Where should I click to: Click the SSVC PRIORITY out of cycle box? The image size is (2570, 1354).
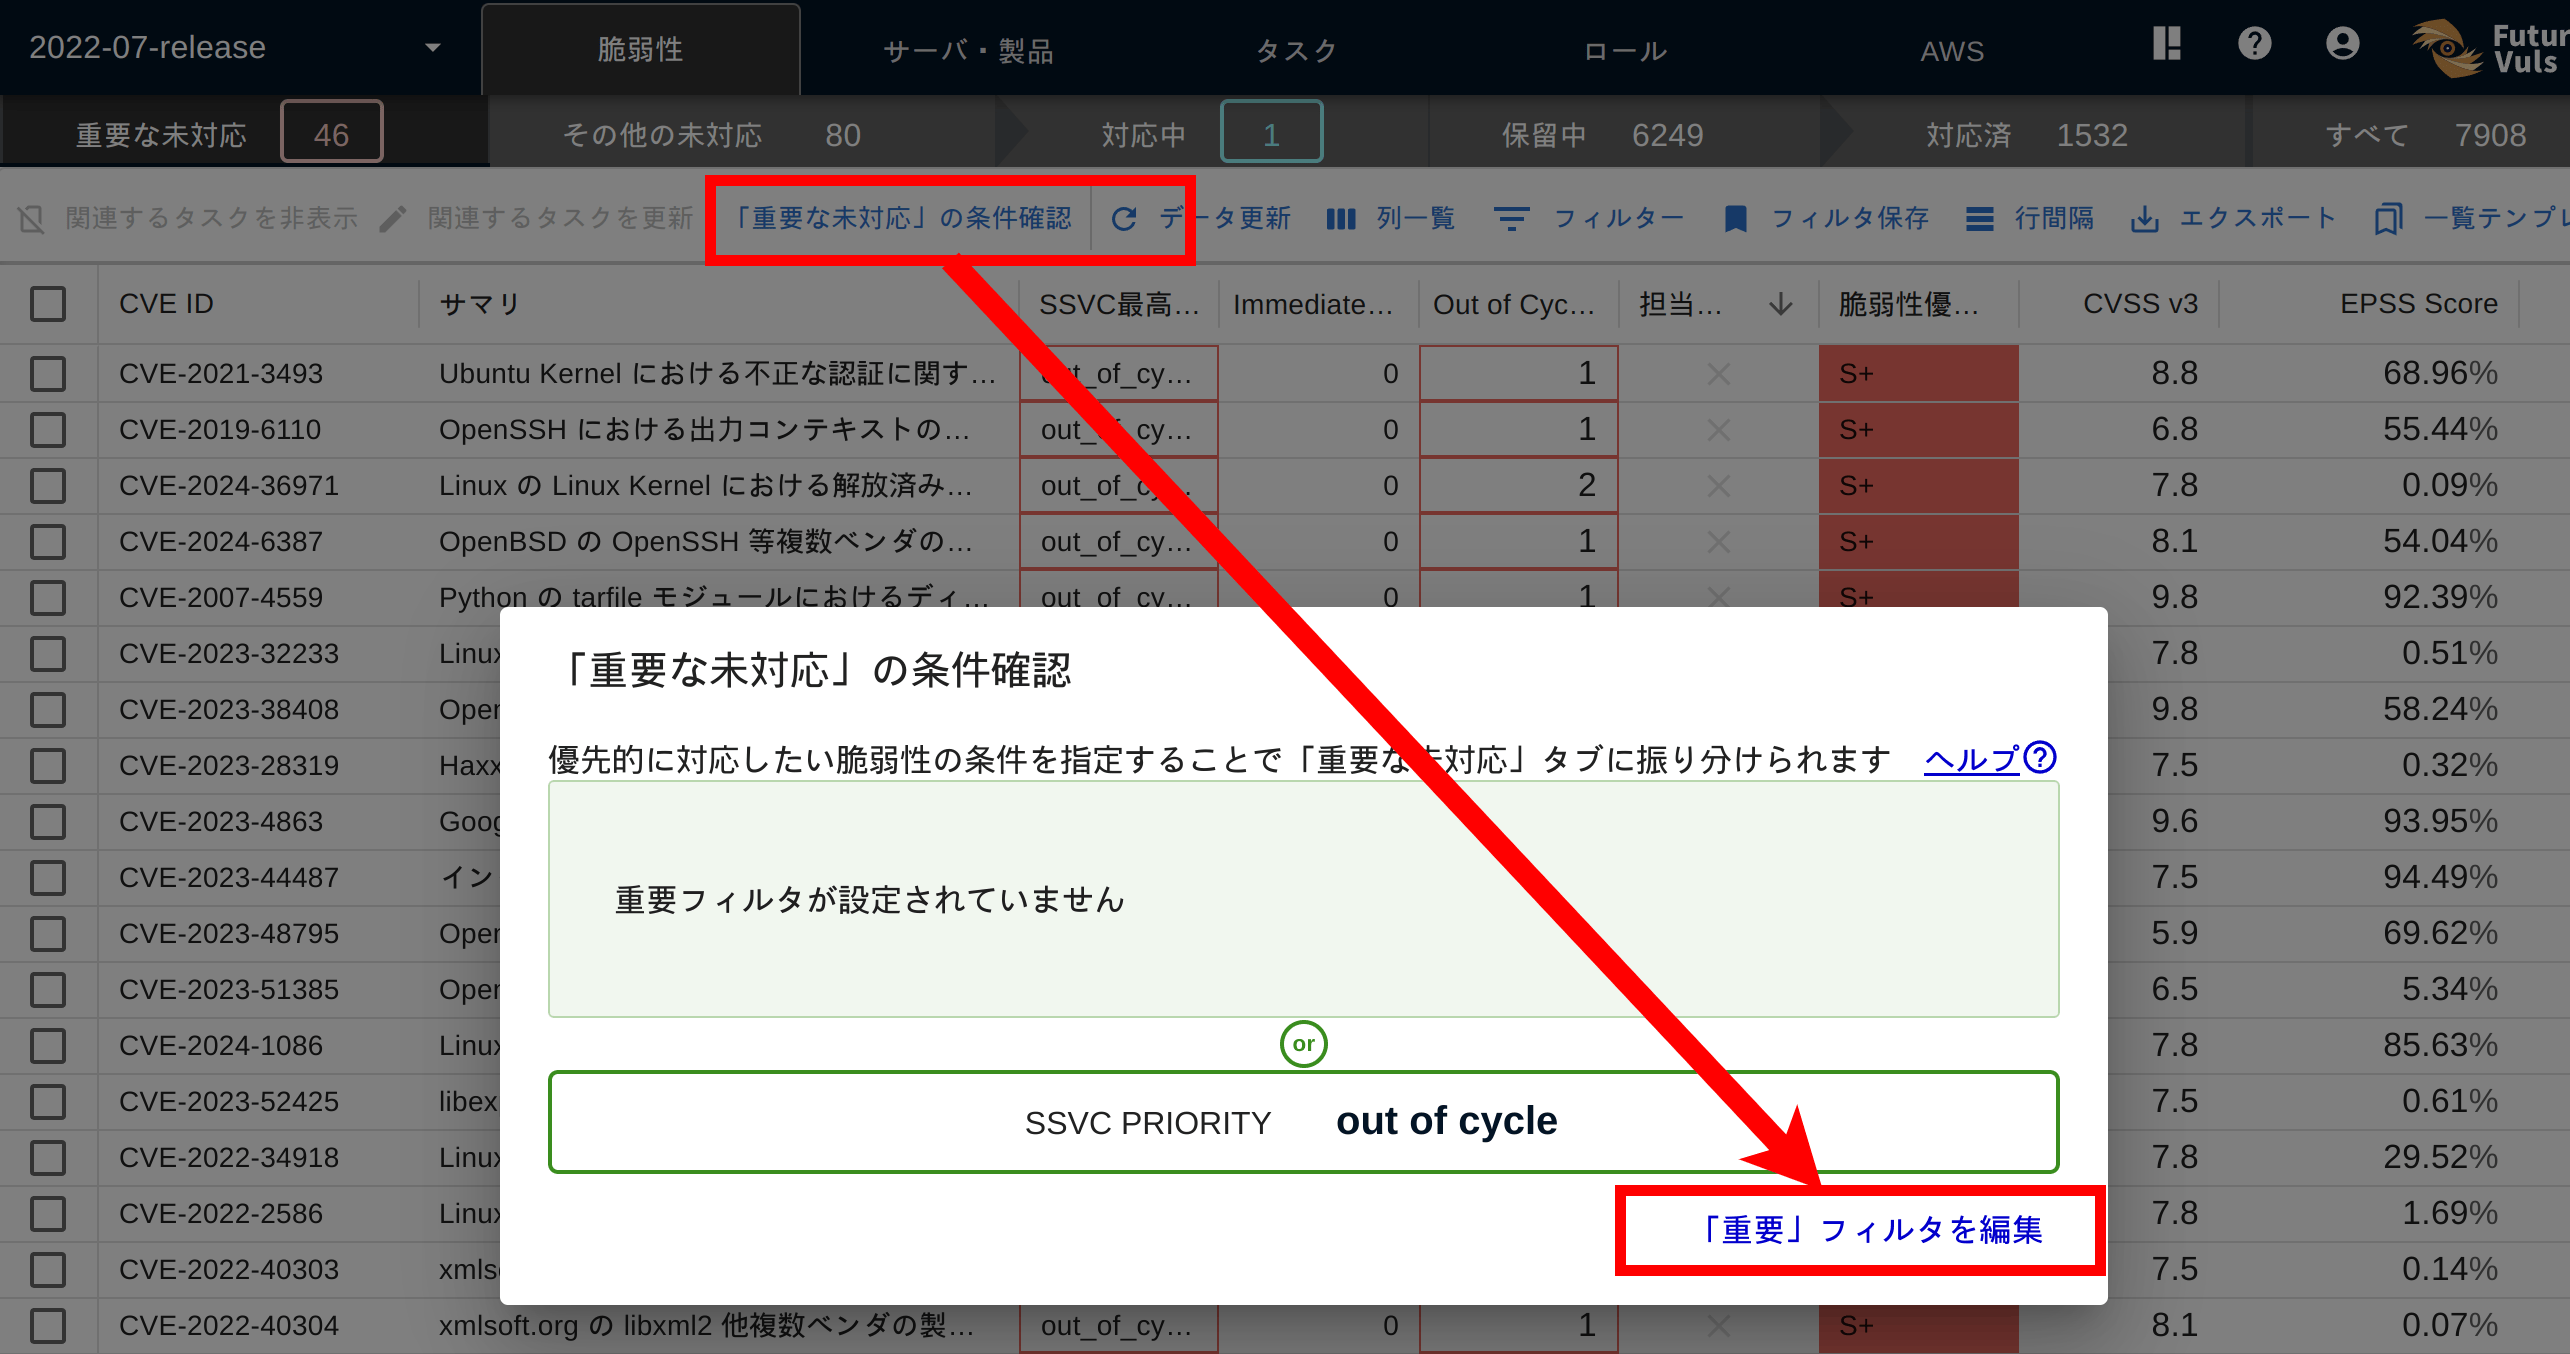click(1303, 1122)
